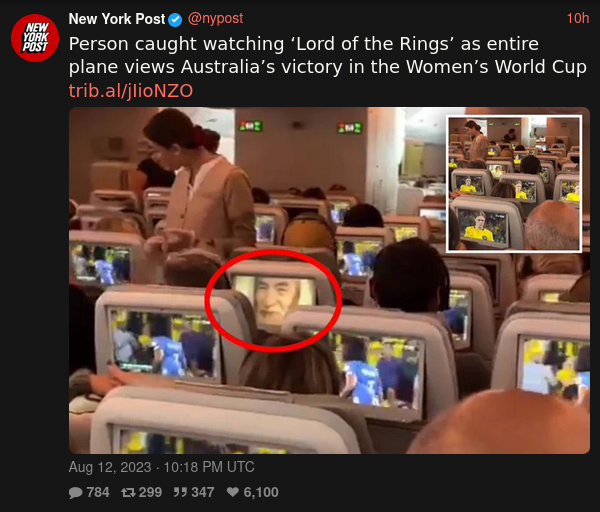Image resolution: width=600 pixels, height=512 pixels.
Task: Click the quote marks icon
Action: coord(179,492)
